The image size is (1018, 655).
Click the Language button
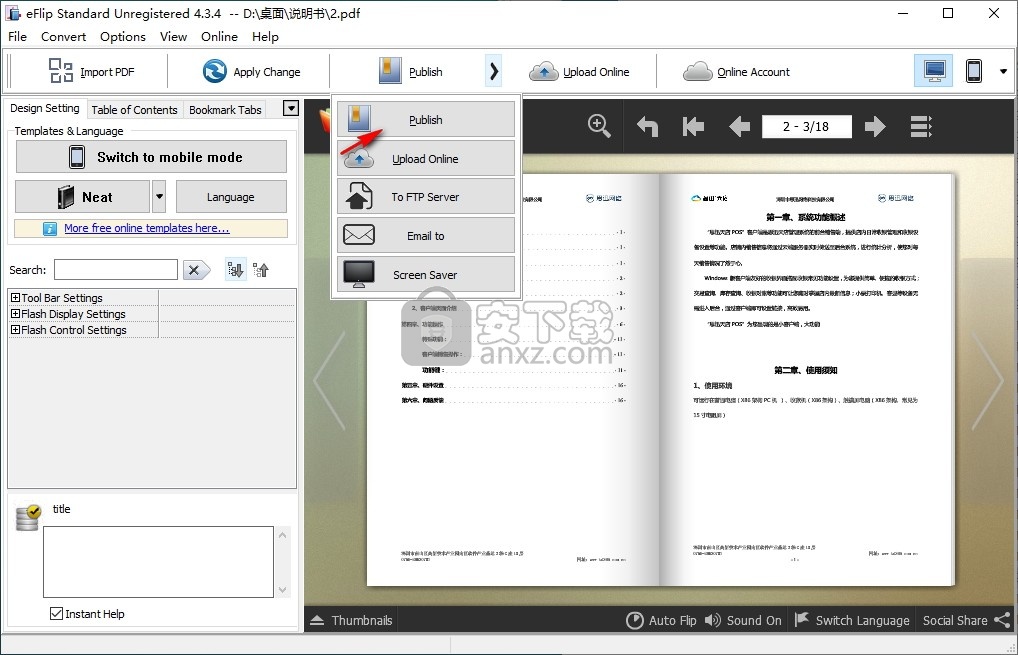pos(231,197)
